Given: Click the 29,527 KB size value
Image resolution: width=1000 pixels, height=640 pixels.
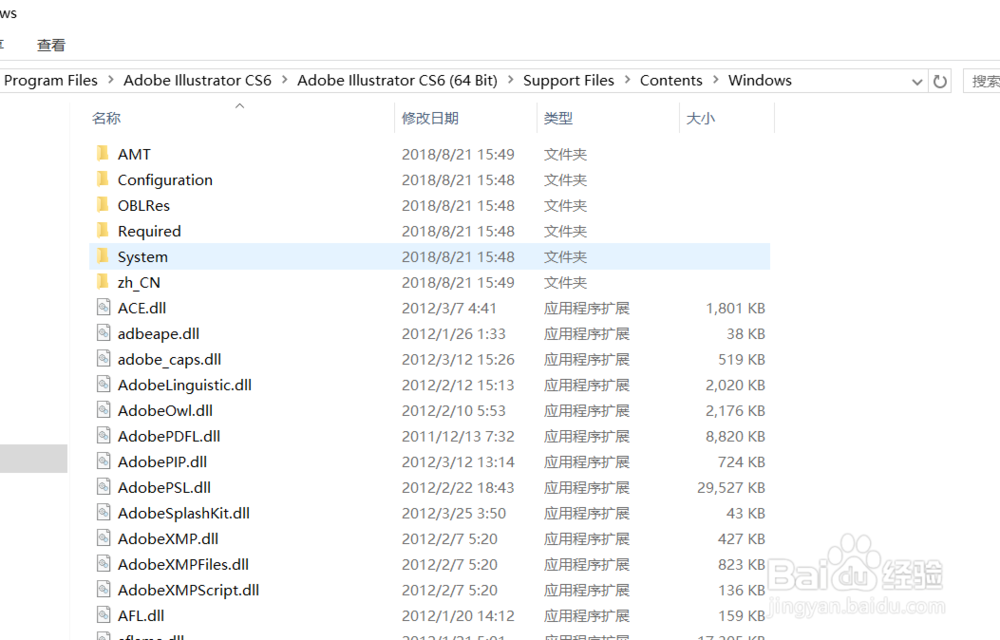Looking at the screenshot, I should [731, 488].
